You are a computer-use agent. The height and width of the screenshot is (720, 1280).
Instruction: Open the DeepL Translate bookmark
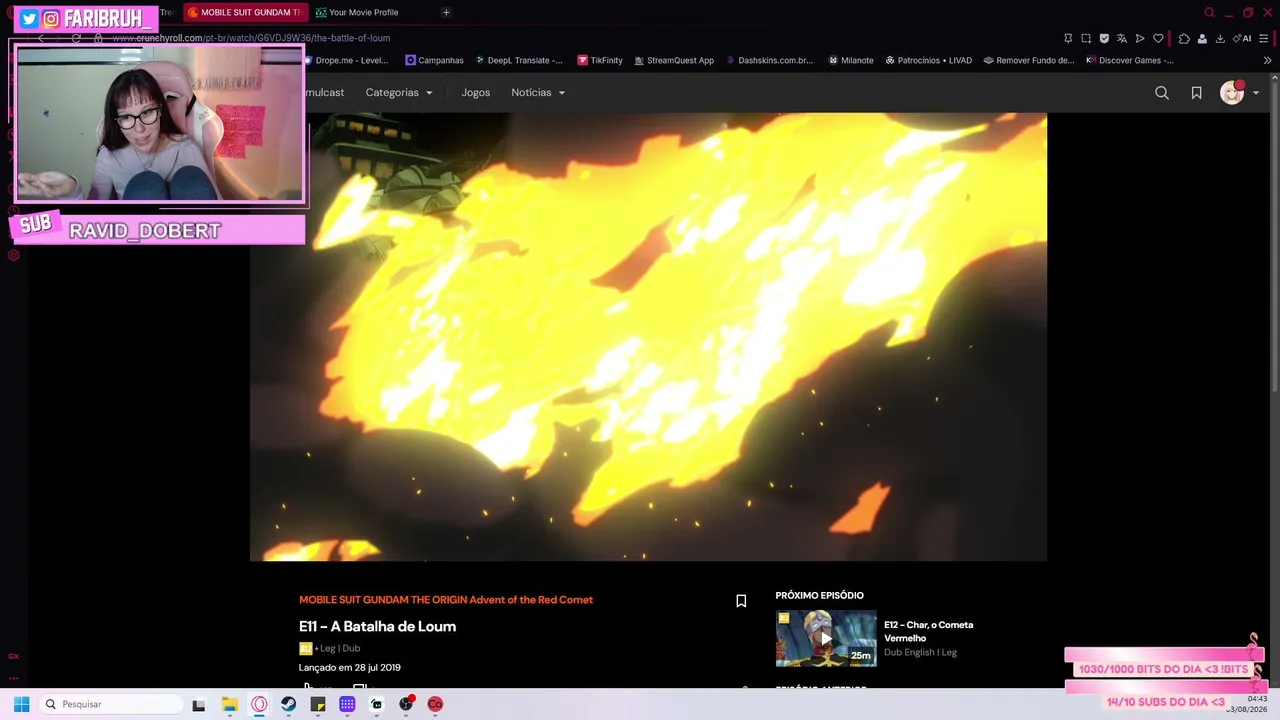[x=519, y=60]
